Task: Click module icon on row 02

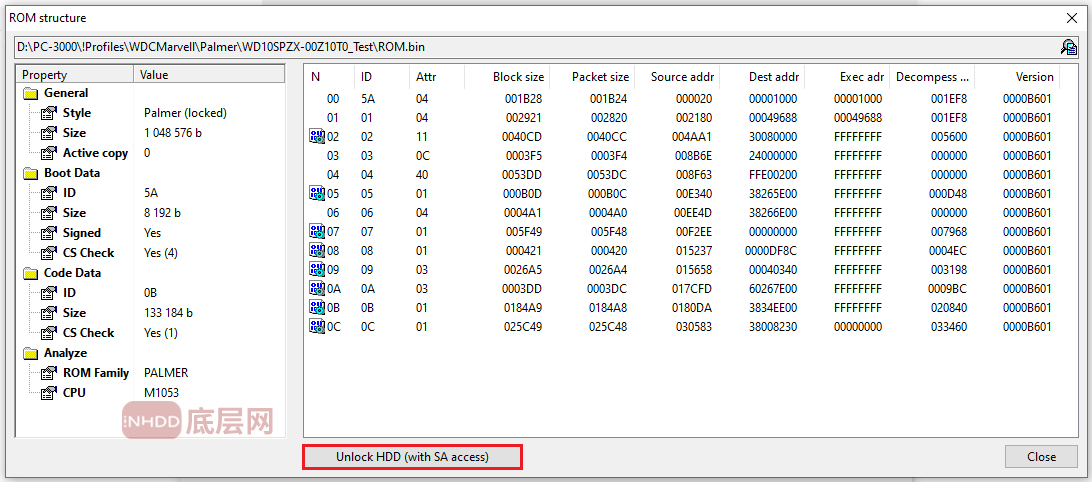Action: 317,137
